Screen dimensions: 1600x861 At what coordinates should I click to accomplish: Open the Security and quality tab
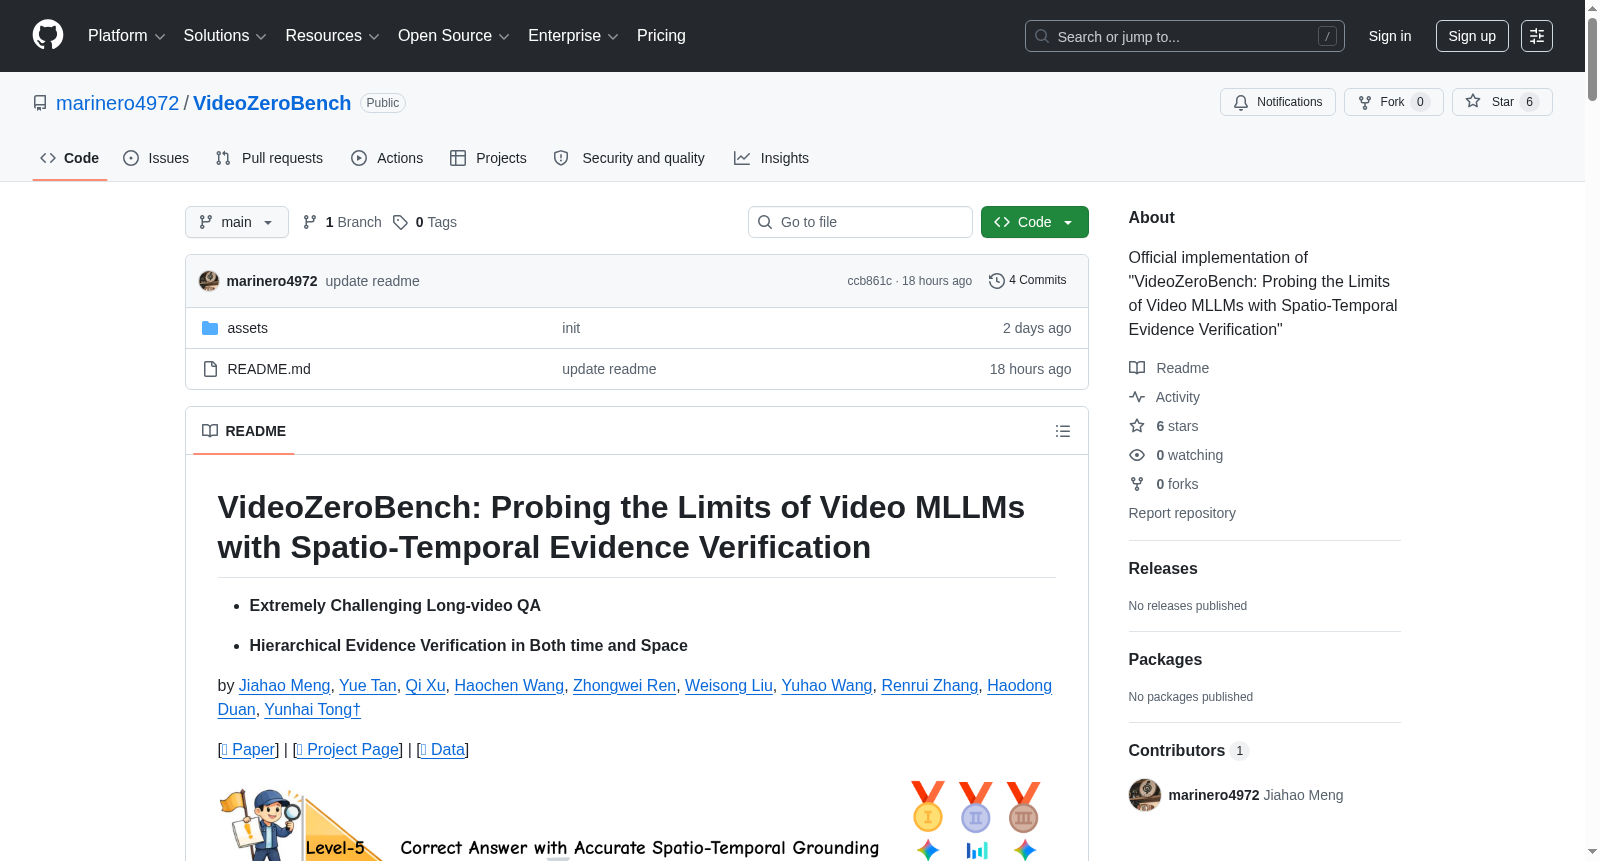coord(629,158)
